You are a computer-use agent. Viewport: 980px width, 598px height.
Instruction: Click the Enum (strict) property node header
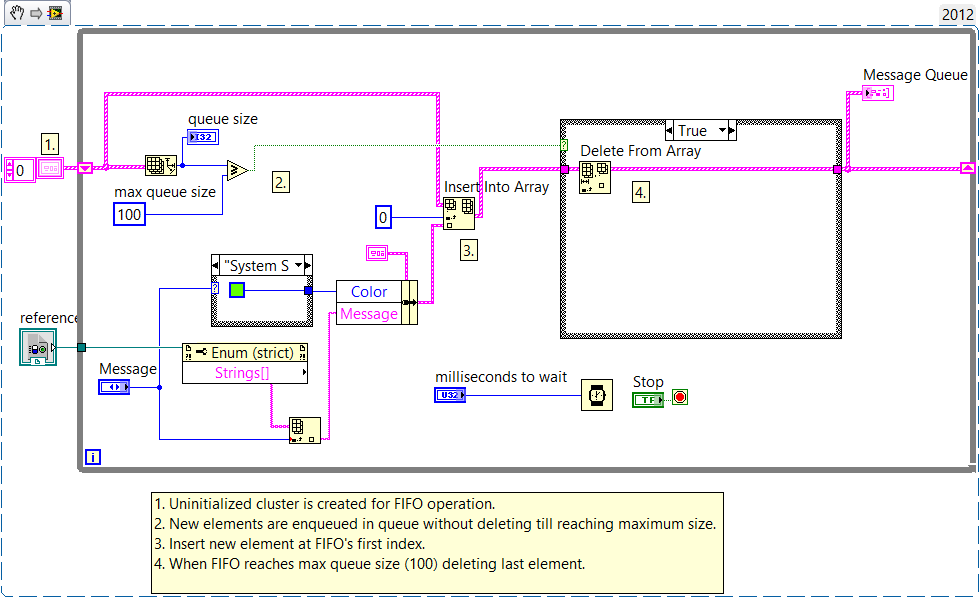pyautogui.click(x=245, y=353)
